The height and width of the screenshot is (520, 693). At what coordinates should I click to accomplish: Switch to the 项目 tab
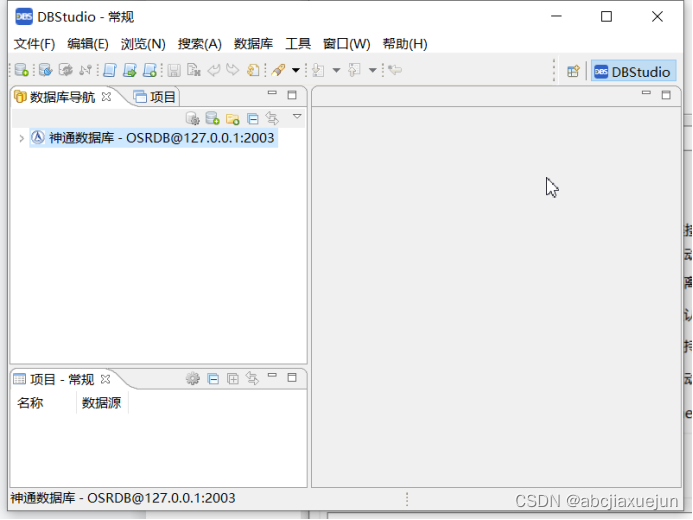click(155, 97)
